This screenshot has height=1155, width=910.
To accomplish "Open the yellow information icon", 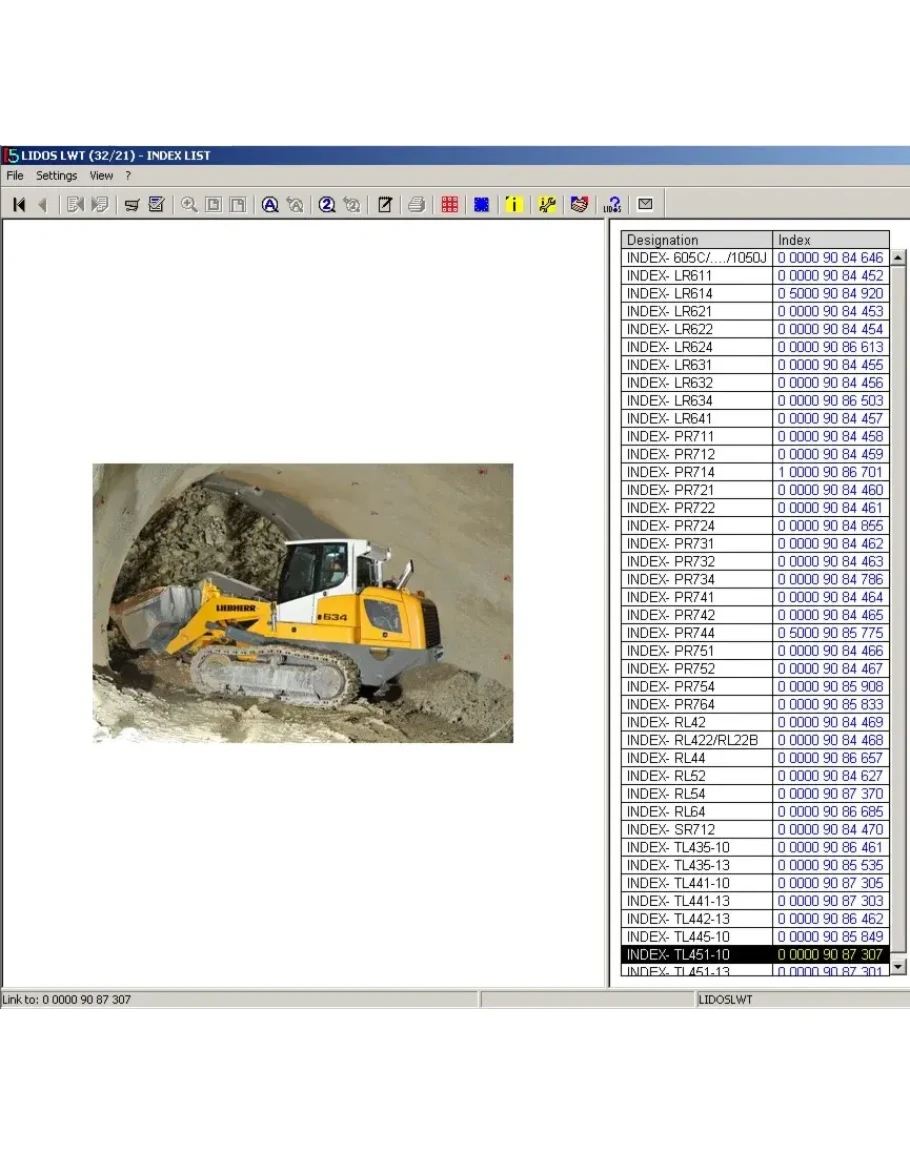I will (513, 205).
